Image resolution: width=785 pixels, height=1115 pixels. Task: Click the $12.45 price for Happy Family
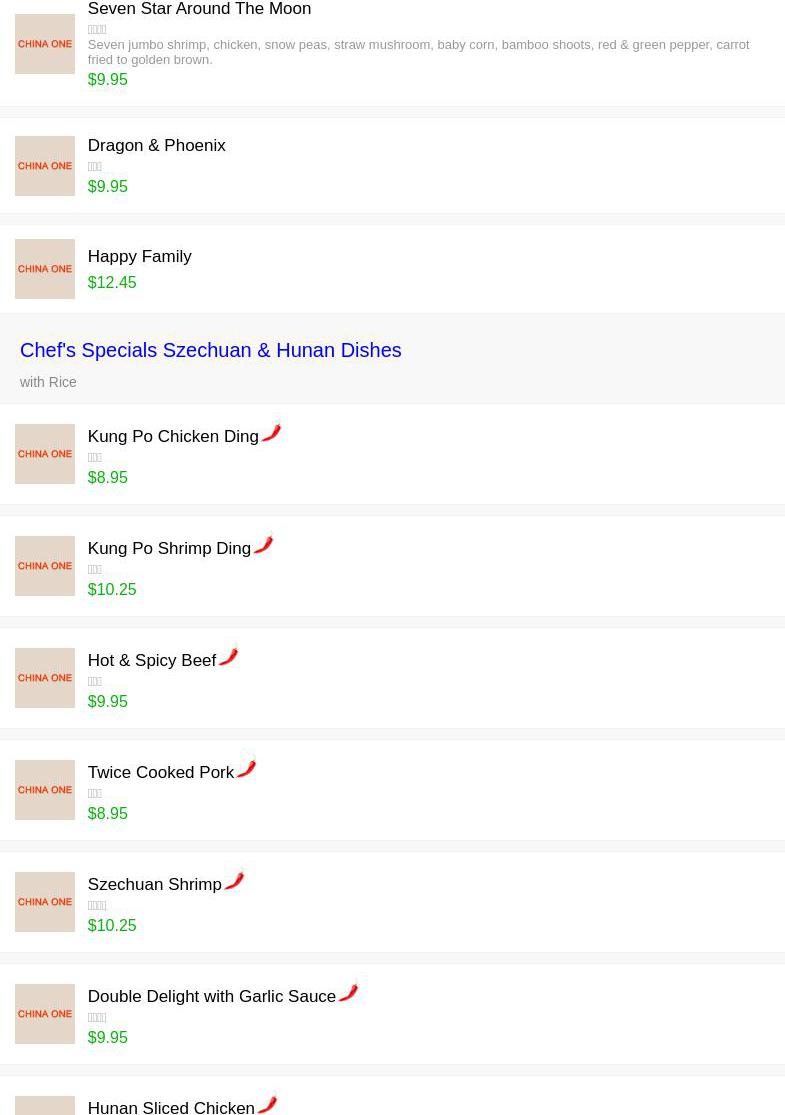(x=112, y=283)
